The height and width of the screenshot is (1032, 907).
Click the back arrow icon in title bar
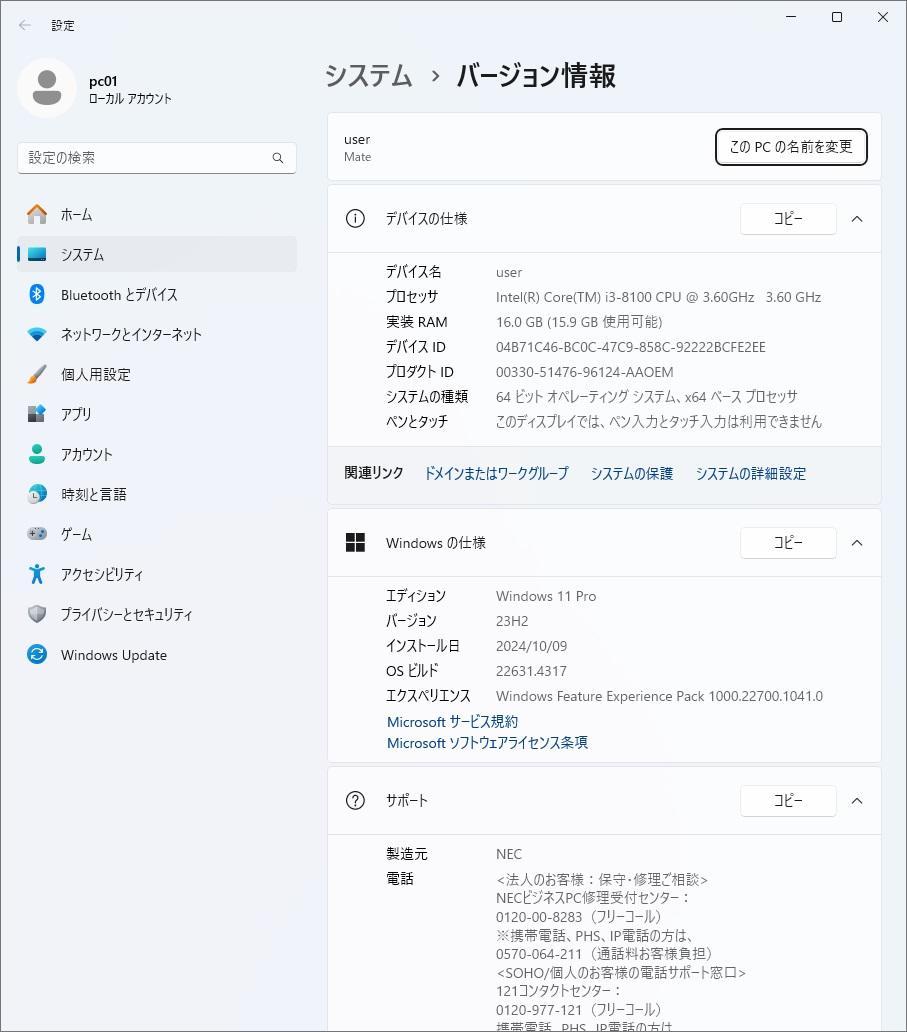tap(25, 25)
